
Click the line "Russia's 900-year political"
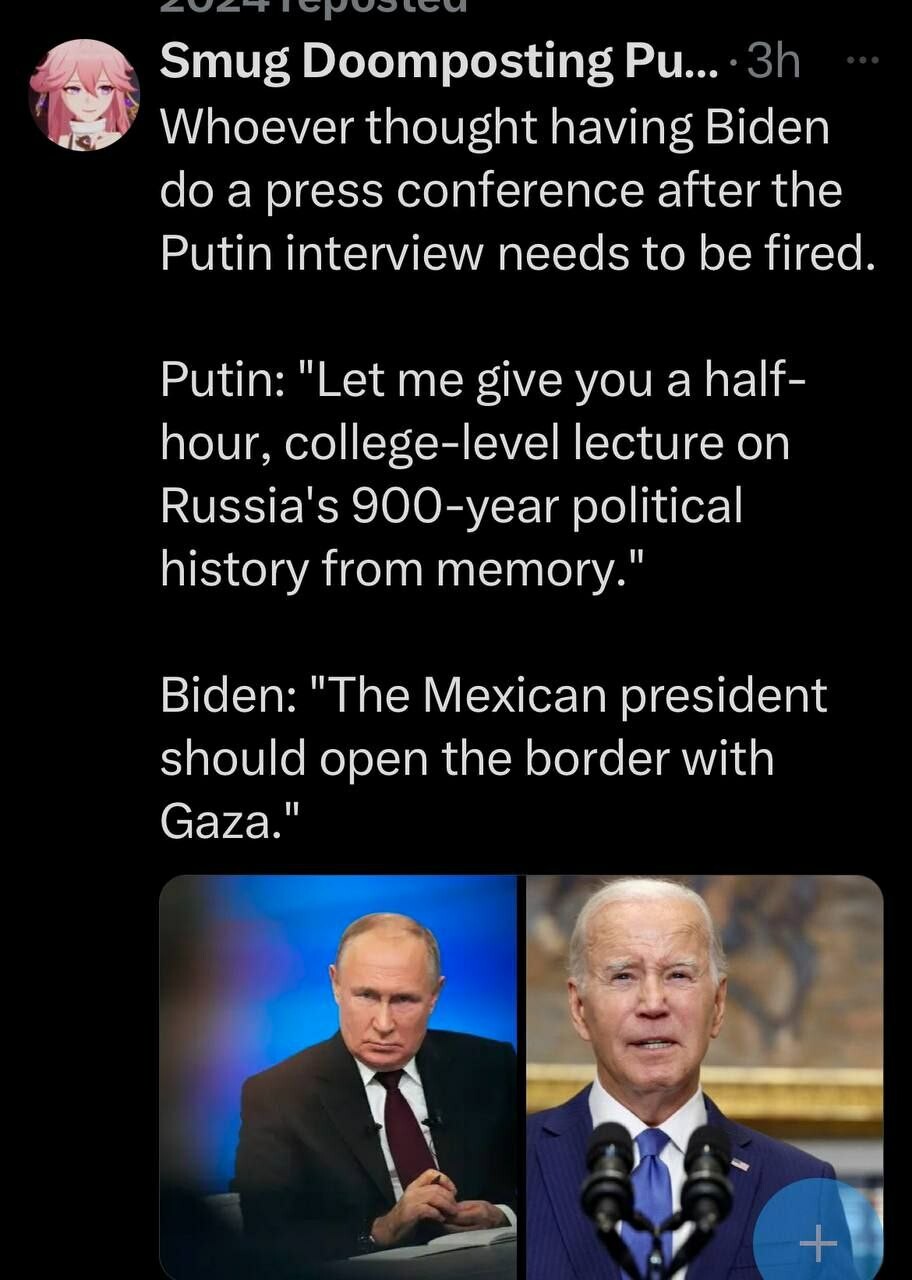(452, 507)
